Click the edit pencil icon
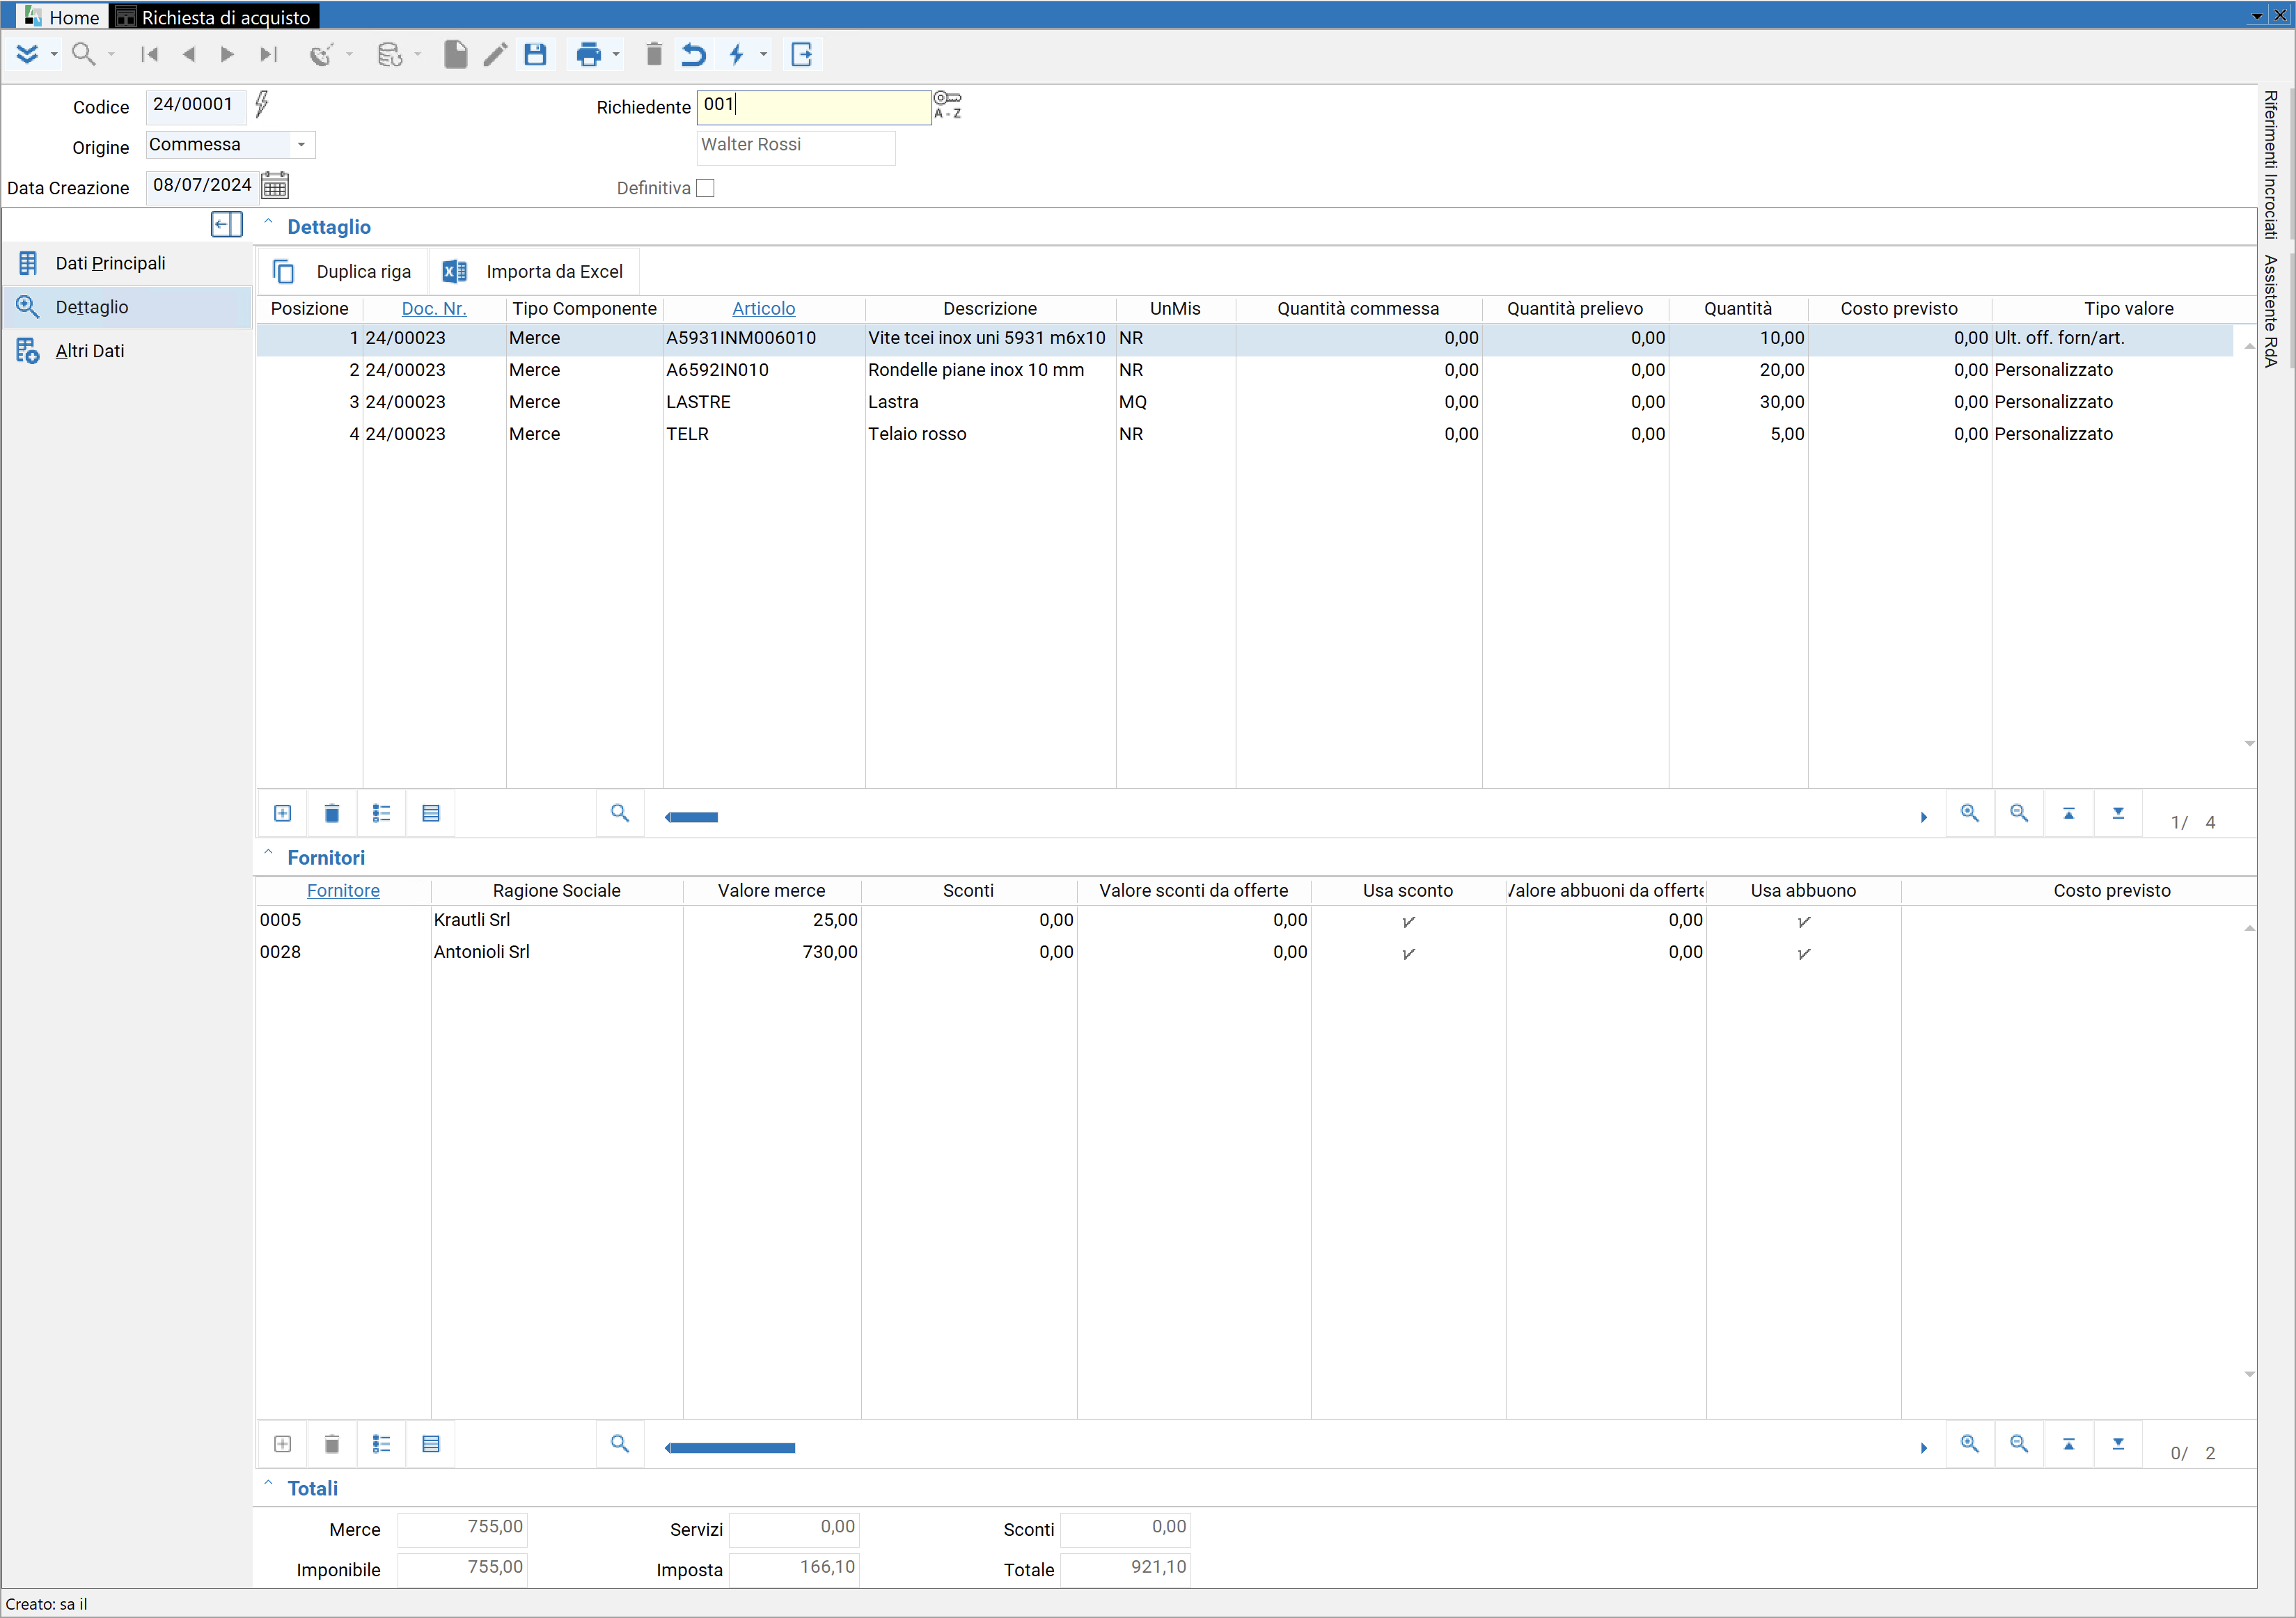Viewport: 2296px width, 1618px height. coord(495,54)
